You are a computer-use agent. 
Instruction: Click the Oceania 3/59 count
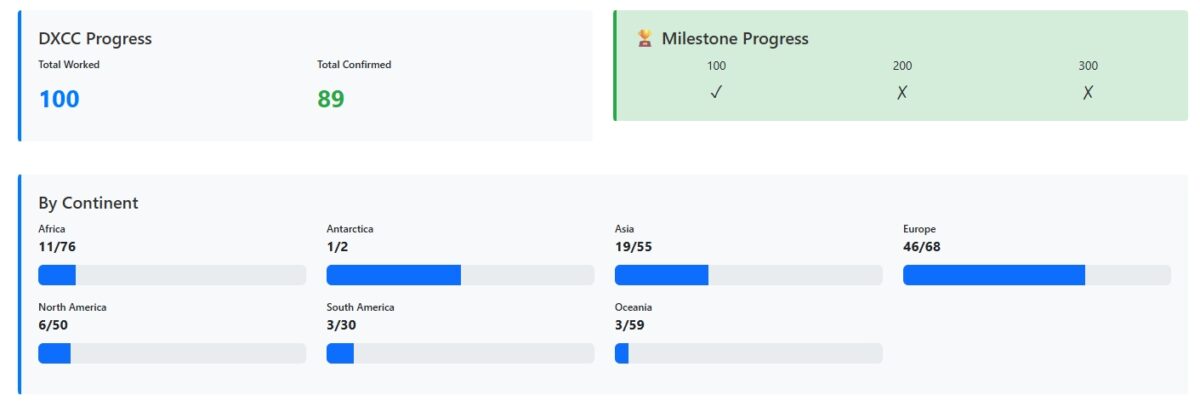pos(630,325)
